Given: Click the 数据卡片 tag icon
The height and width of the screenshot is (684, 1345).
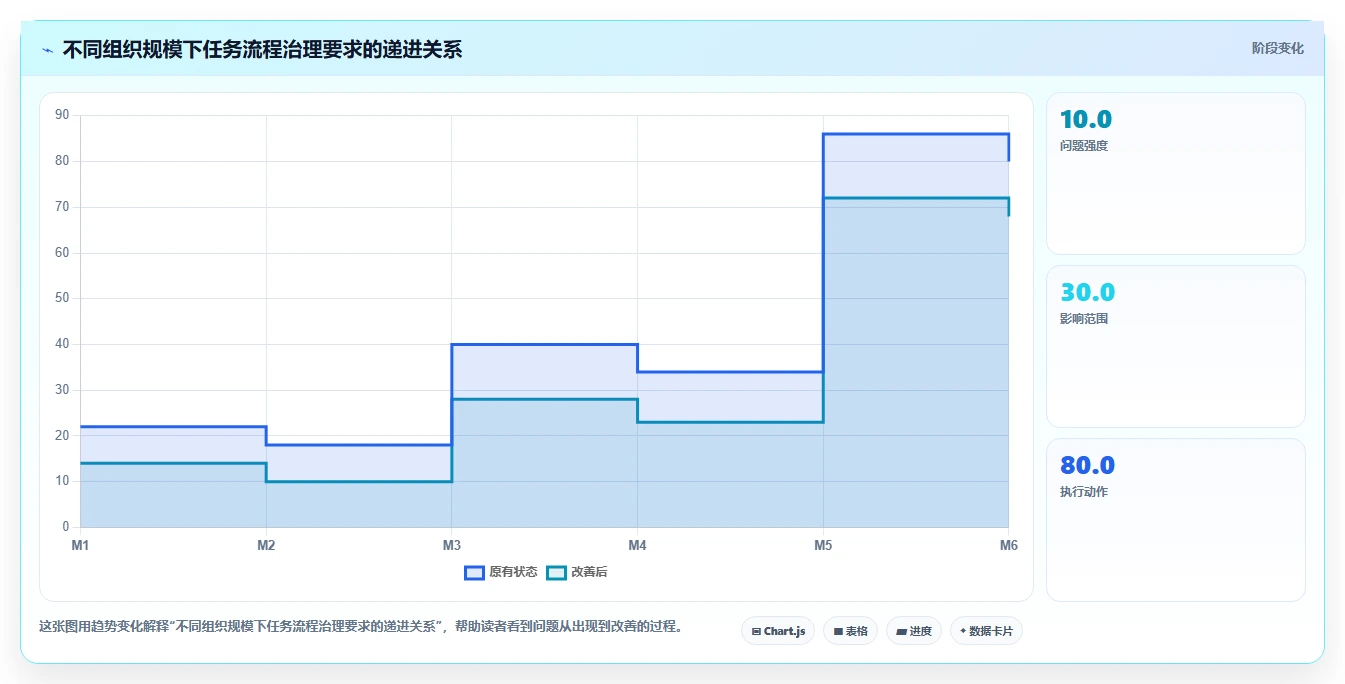Looking at the screenshot, I should (x=963, y=632).
